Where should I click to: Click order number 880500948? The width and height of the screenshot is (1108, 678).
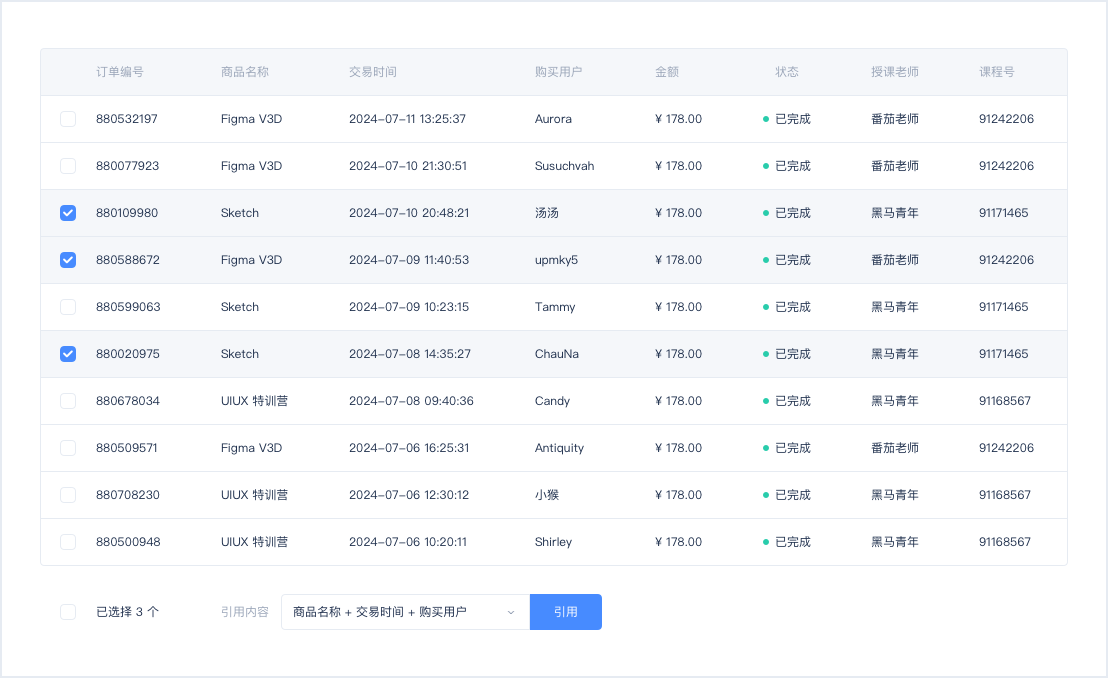click(129, 542)
